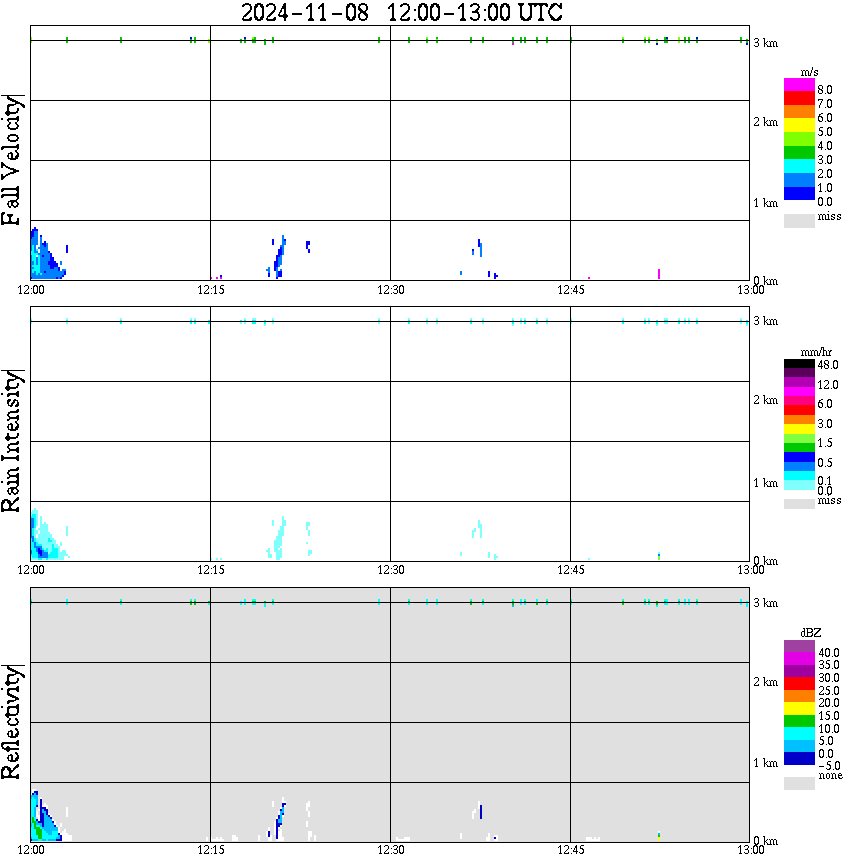Click the magenta spike near 12:52 in Fall Velocity
Image resolution: width=850 pixels, height=868 pixels.
(658, 273)
